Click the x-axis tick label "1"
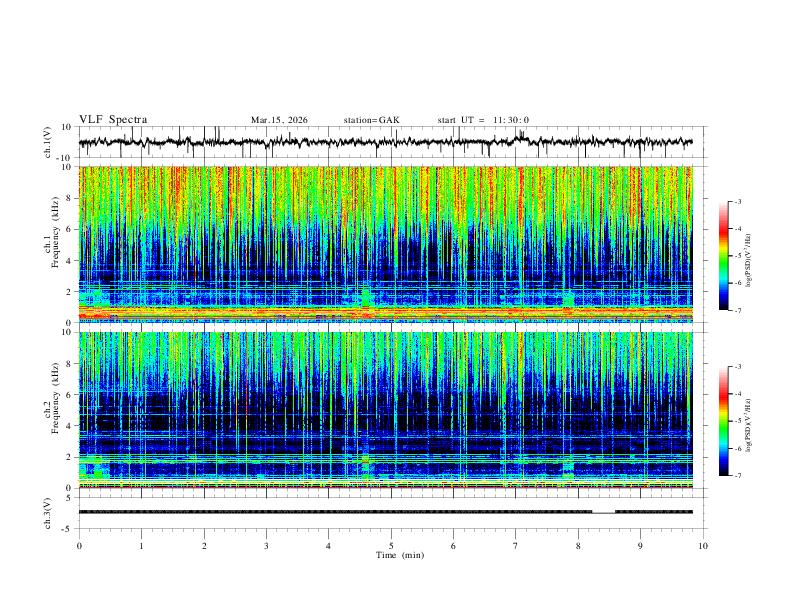The image size is (792, 612). pyautogui.click(x=141, y=546)
